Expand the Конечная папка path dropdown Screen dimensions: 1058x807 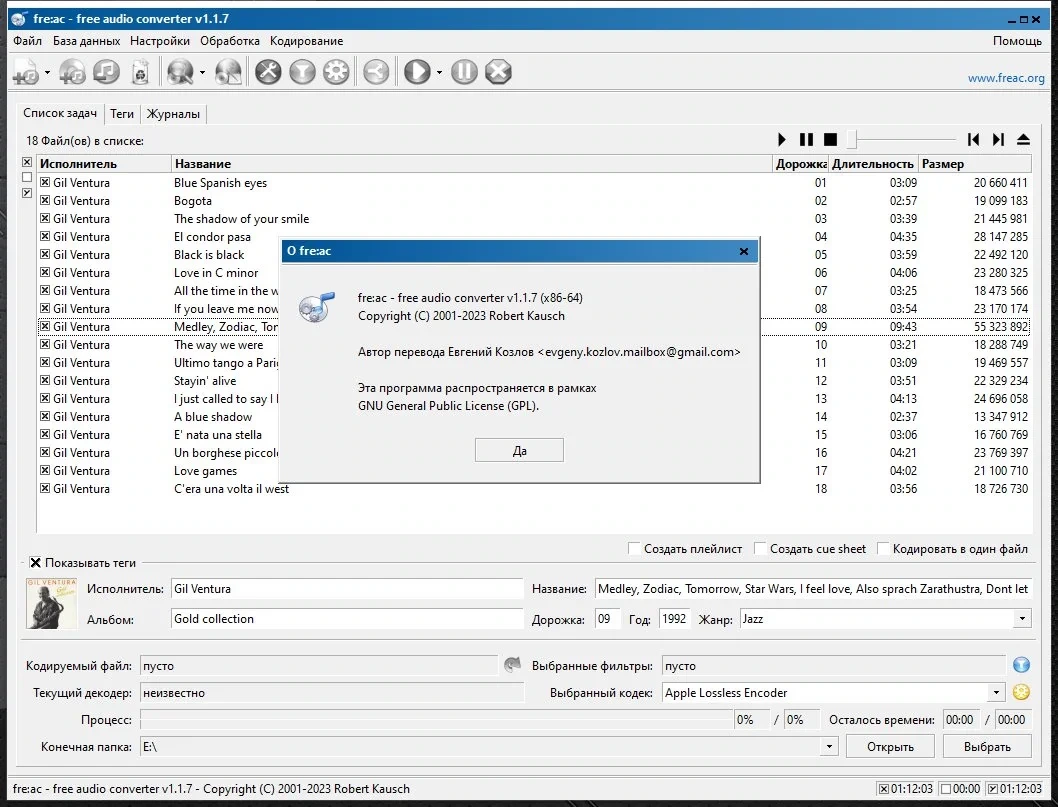point(829,746)
